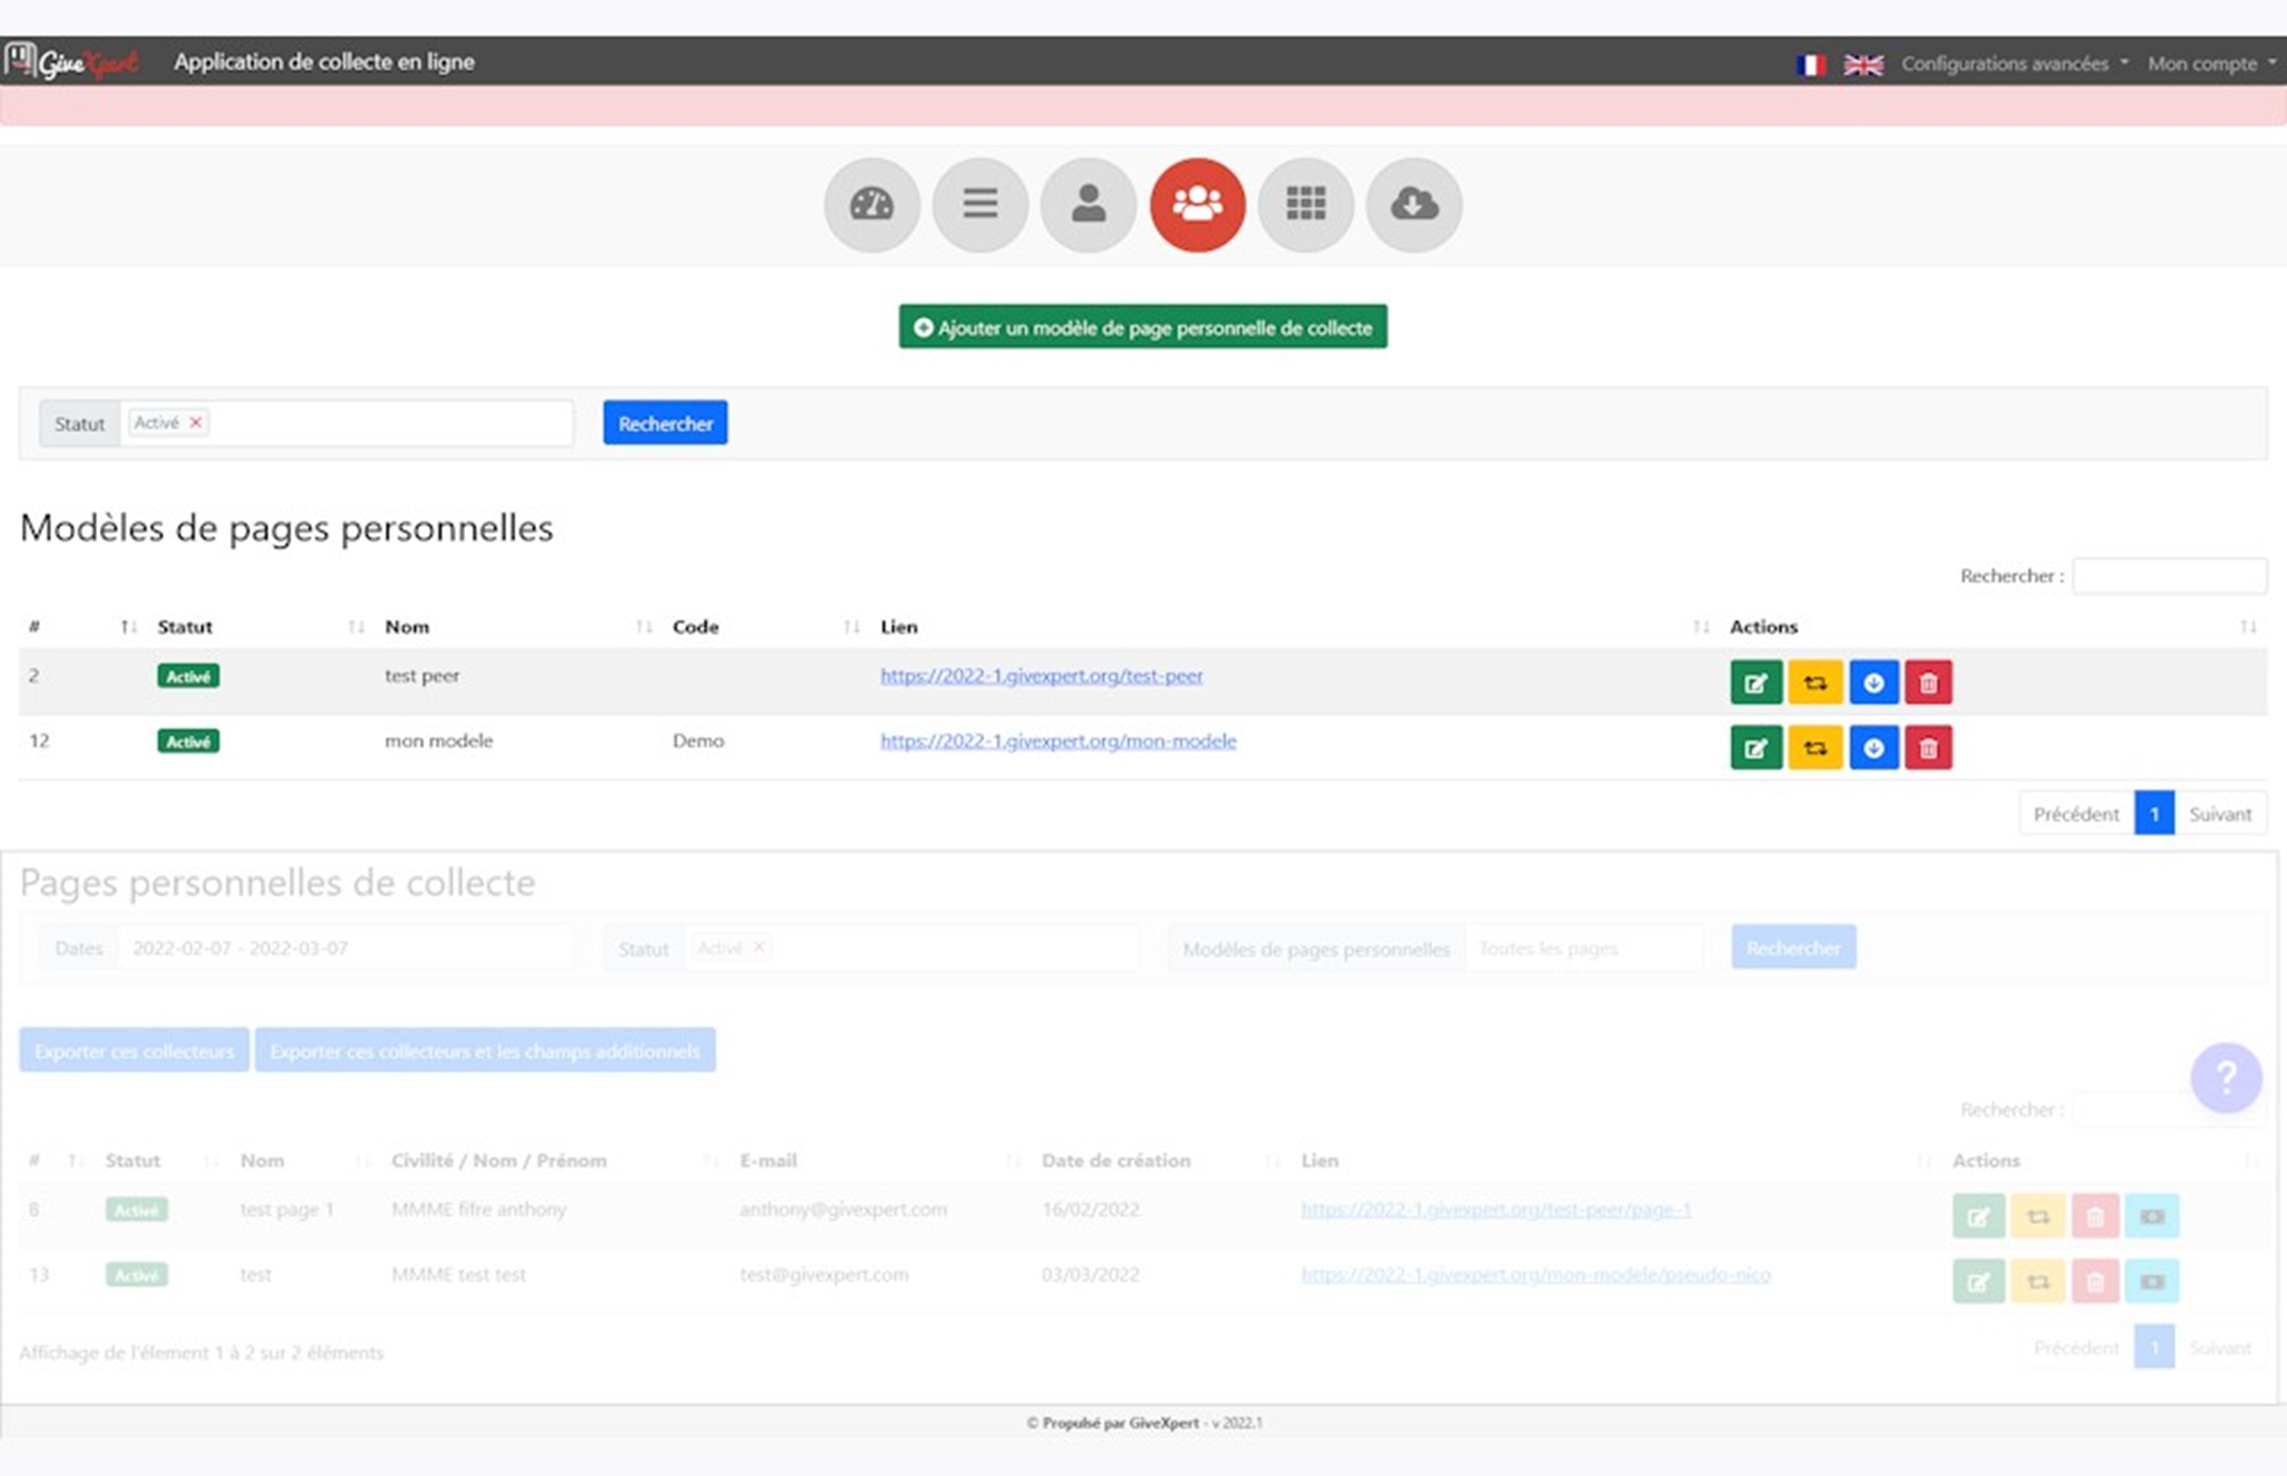Delete the 'test peer' model
Screen dimensions: 2287x1476
click(1928, 683)
